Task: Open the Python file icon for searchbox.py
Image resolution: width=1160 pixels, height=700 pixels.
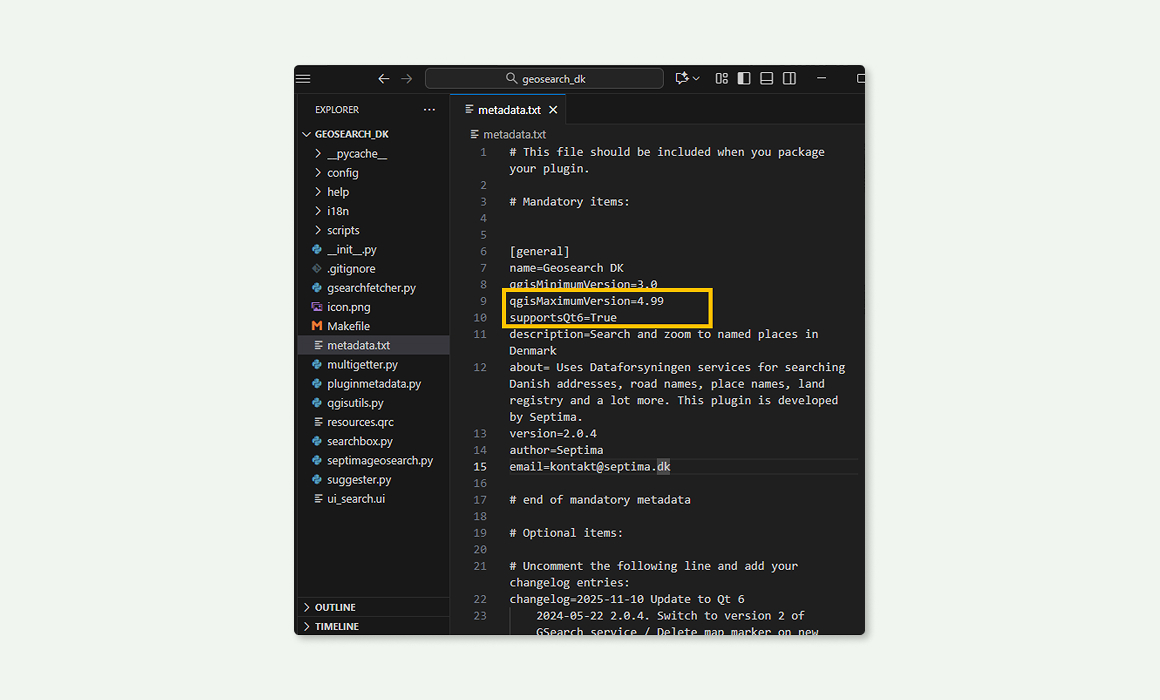Action: pyautogui.click(x=317, y=441)
